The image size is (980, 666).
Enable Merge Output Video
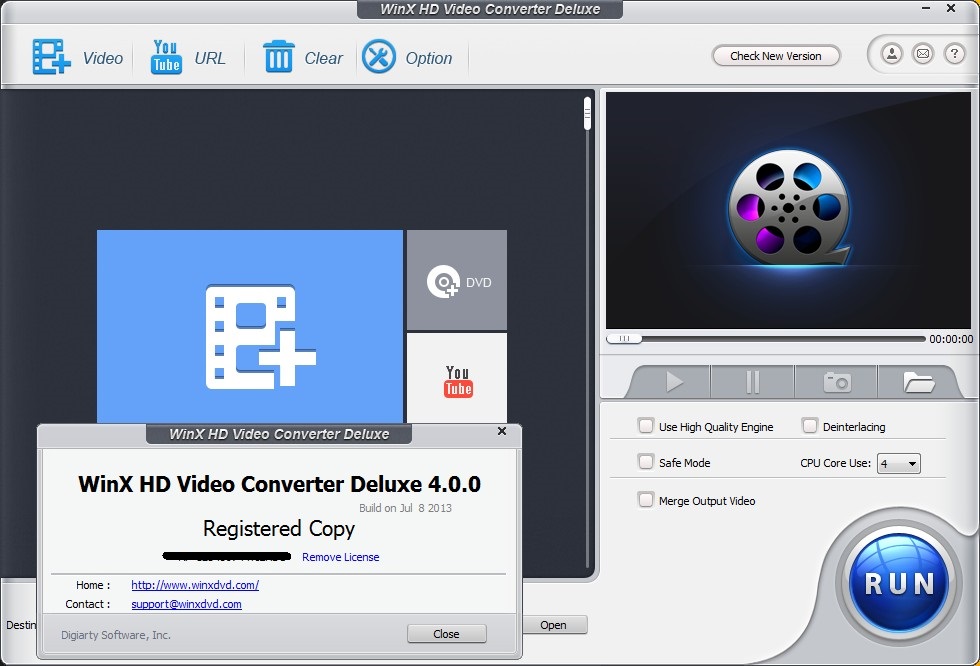pos(646,500)
